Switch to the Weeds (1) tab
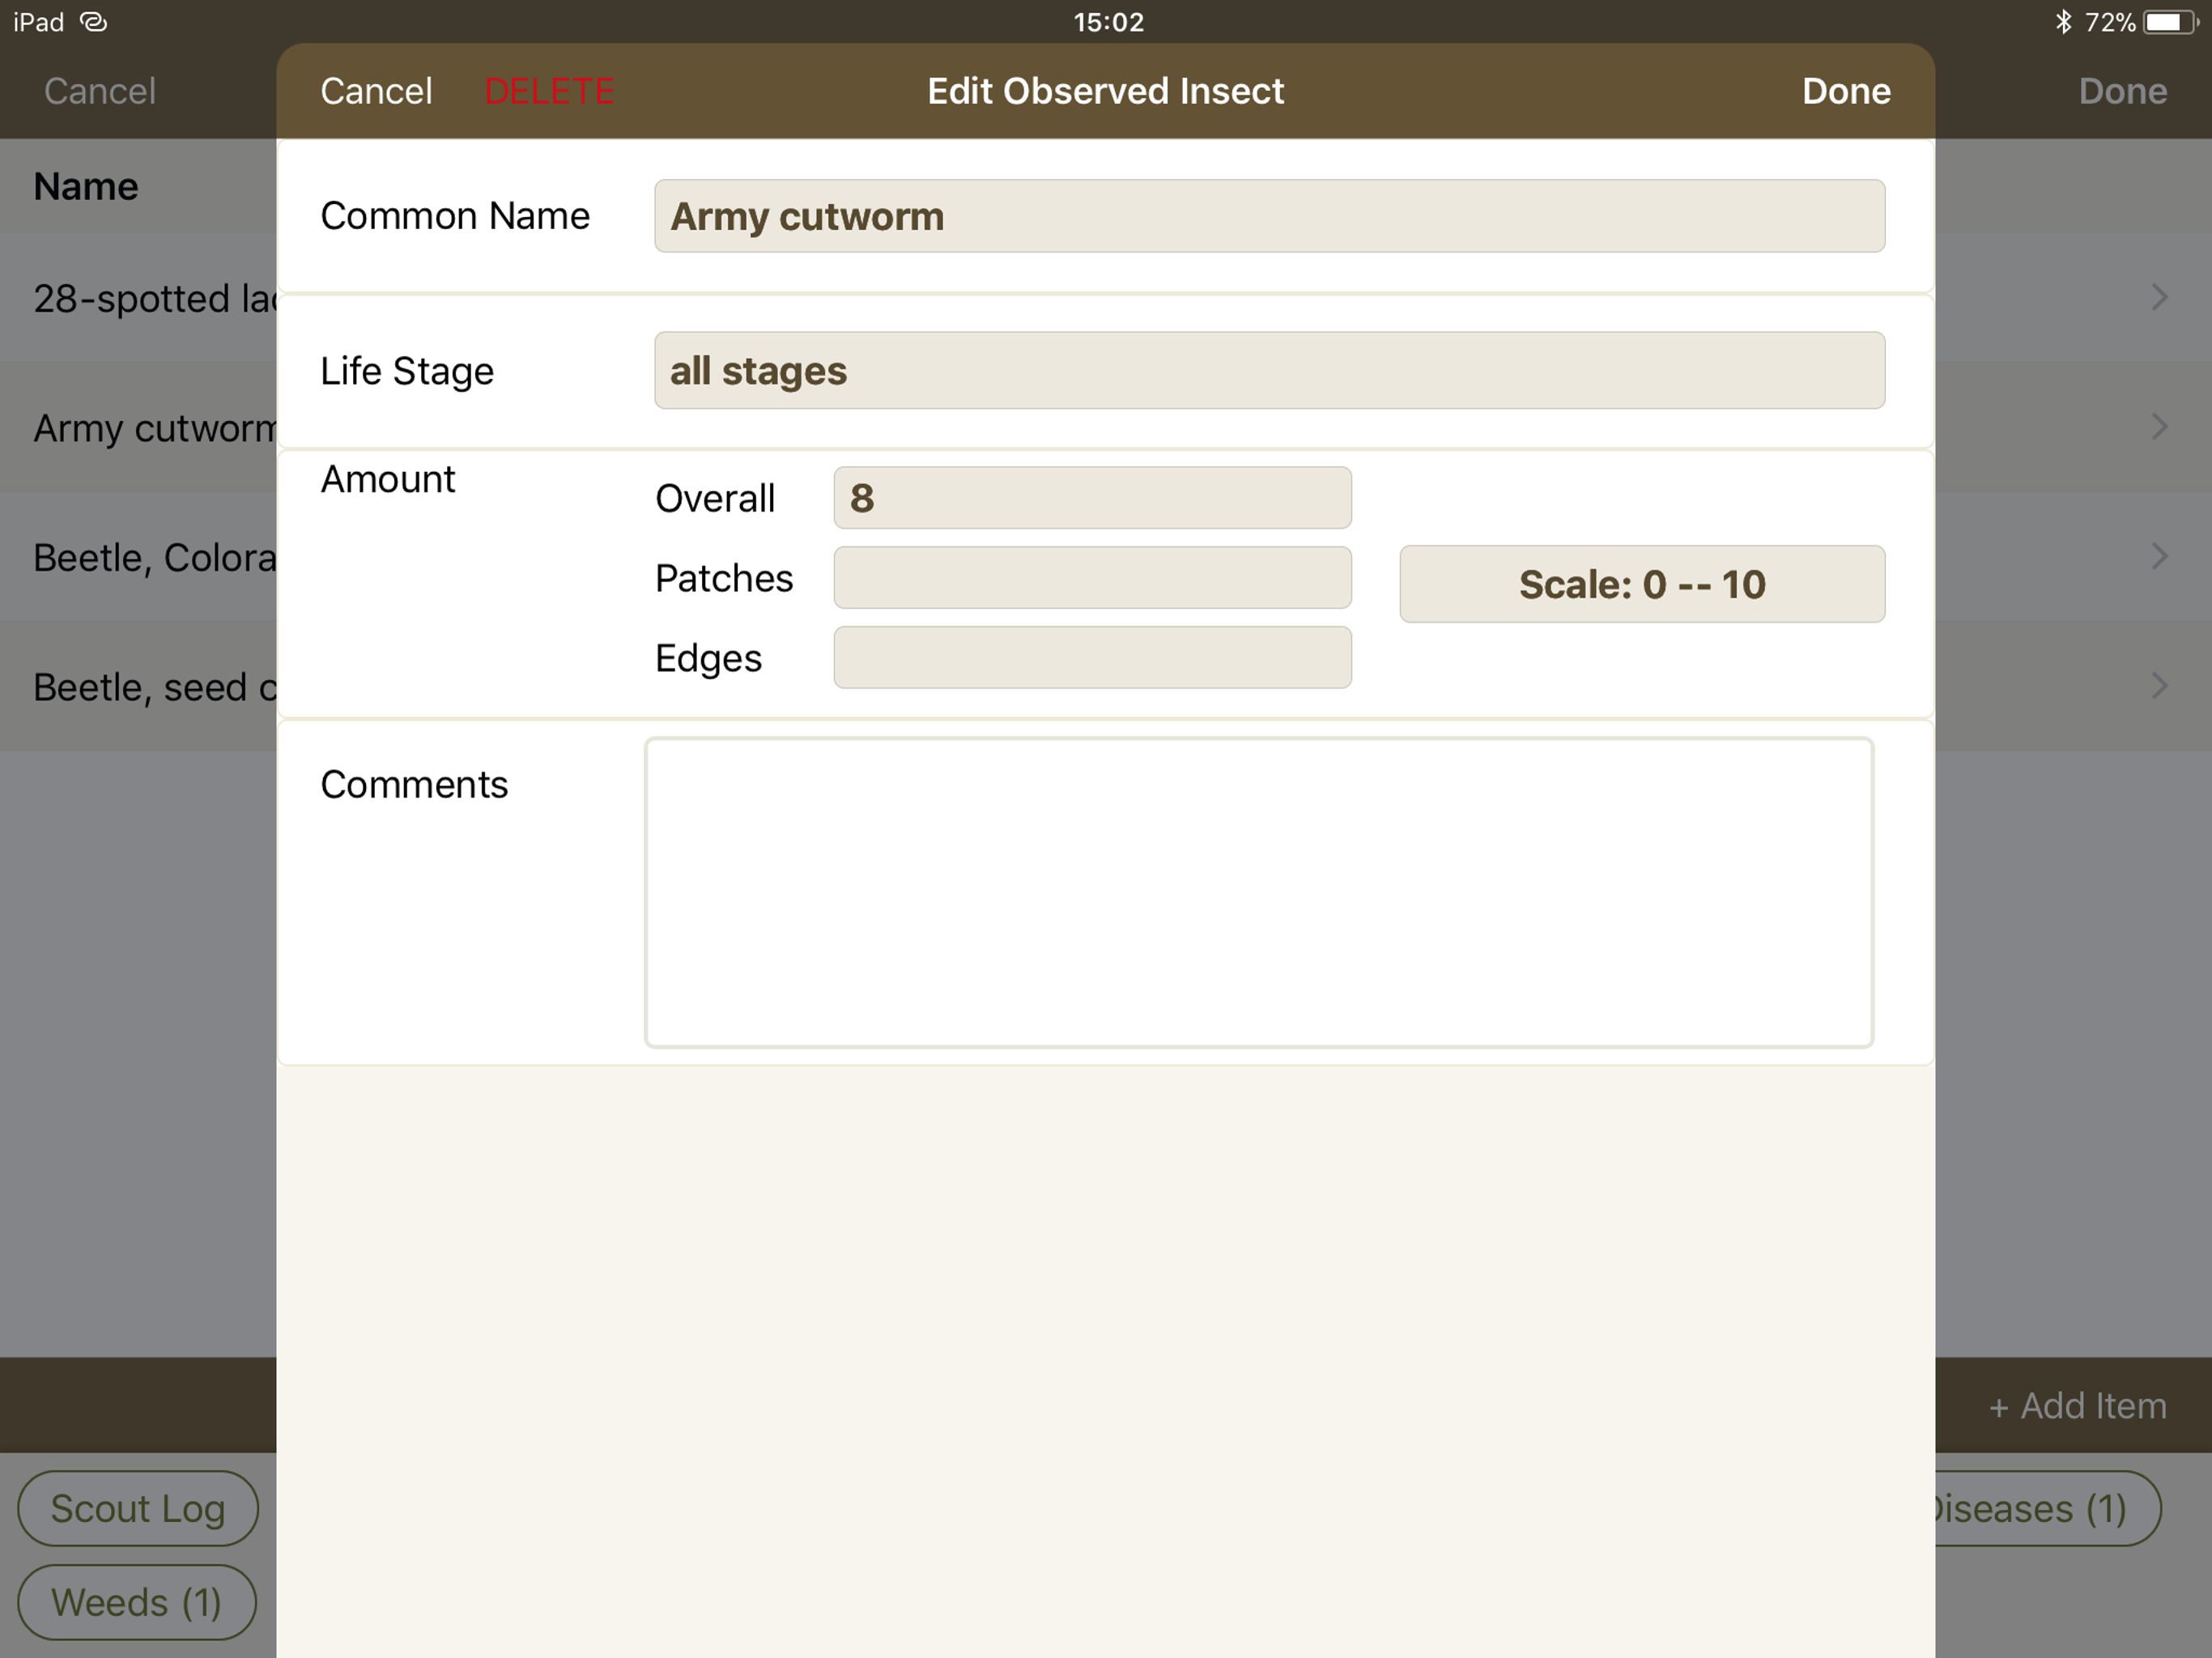This screenshot has width=2212, height=1658. click(137, 1602)
